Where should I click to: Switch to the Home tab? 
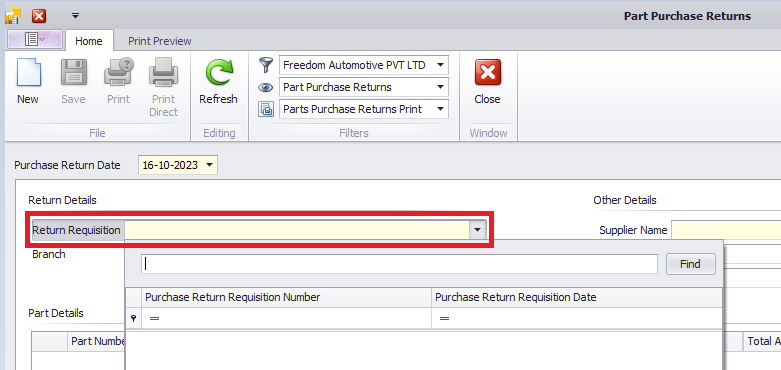(89, 41)
